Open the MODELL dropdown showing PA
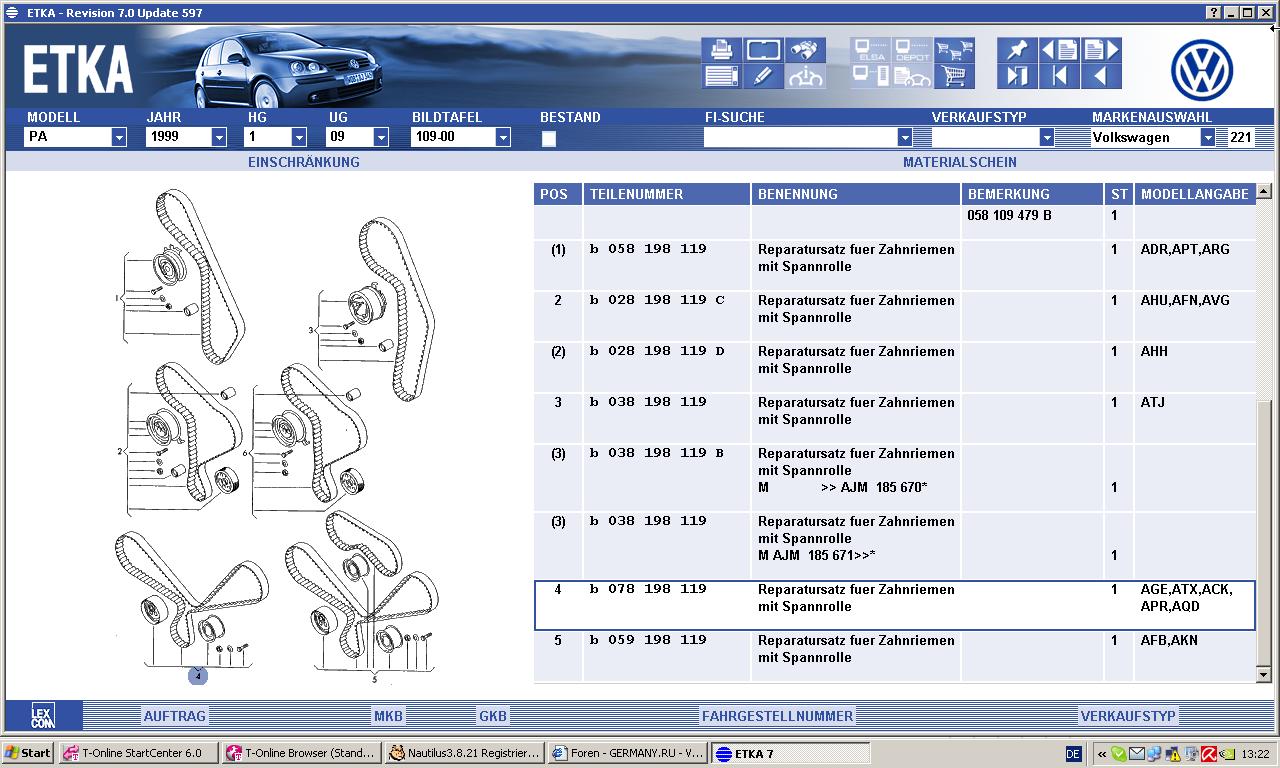 (x=118, y=138)
